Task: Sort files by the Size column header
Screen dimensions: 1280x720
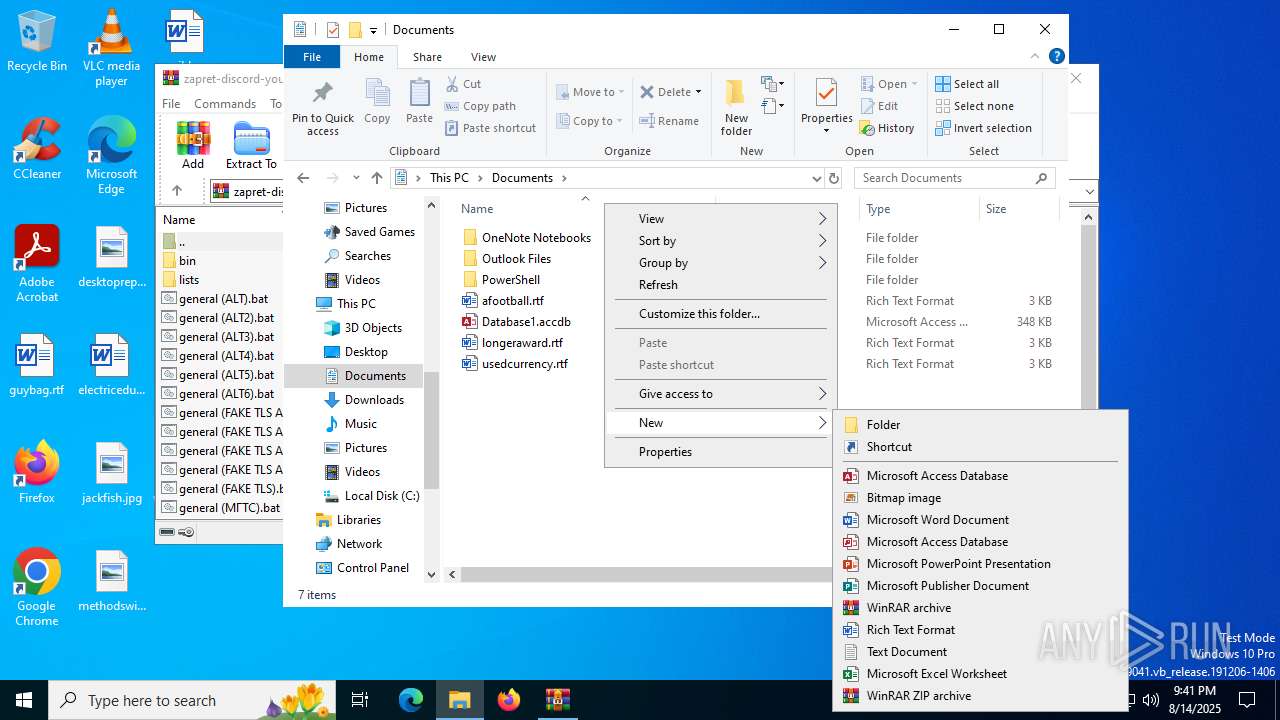Action: [x=1018, y=209]
